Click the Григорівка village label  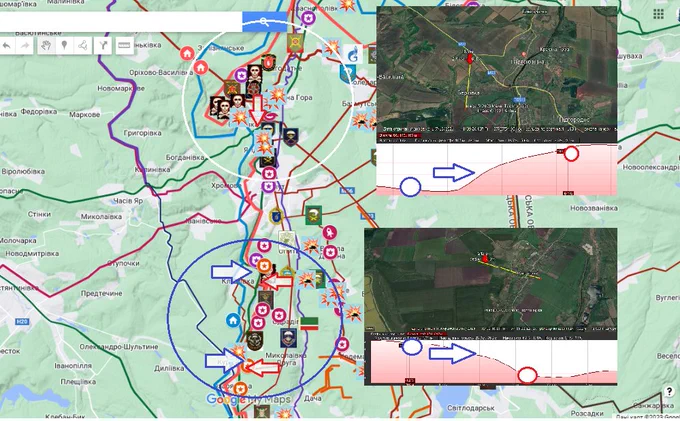(x=142, y=133)
